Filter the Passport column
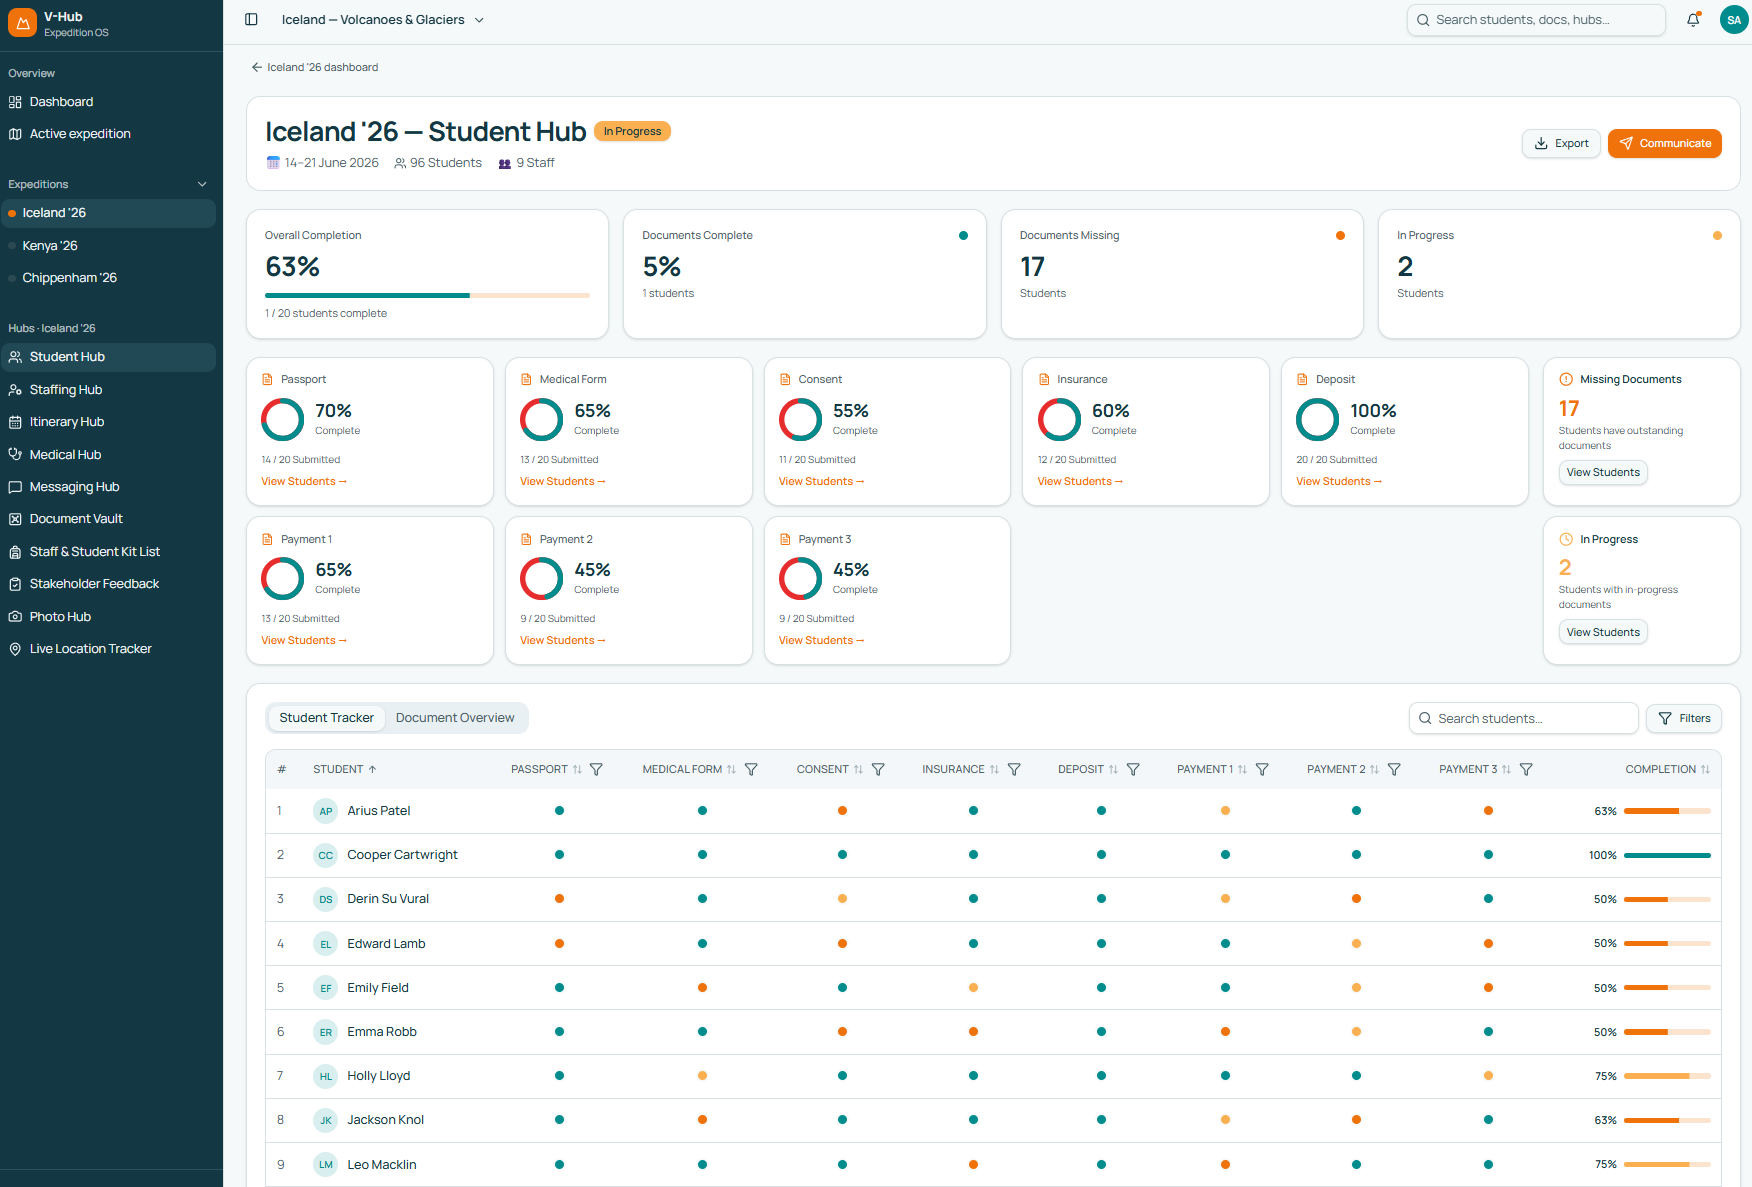 (x=596, y=770)
